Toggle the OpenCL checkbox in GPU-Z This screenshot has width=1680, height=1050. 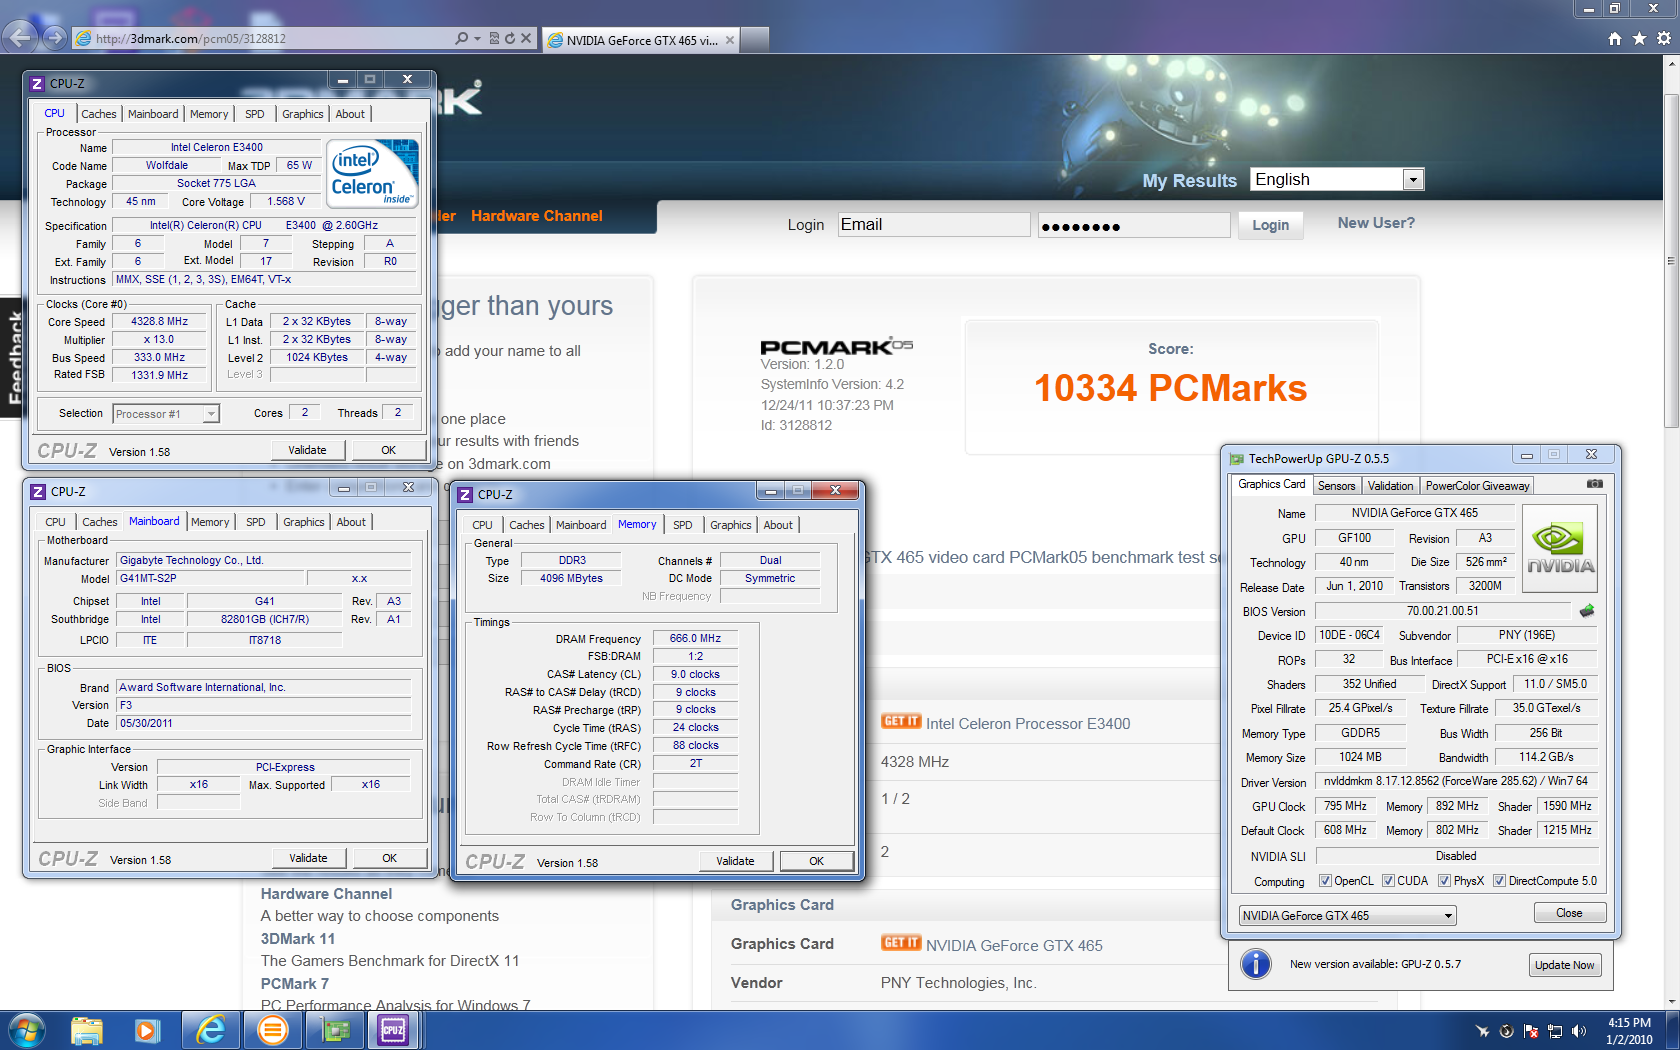1325,881
